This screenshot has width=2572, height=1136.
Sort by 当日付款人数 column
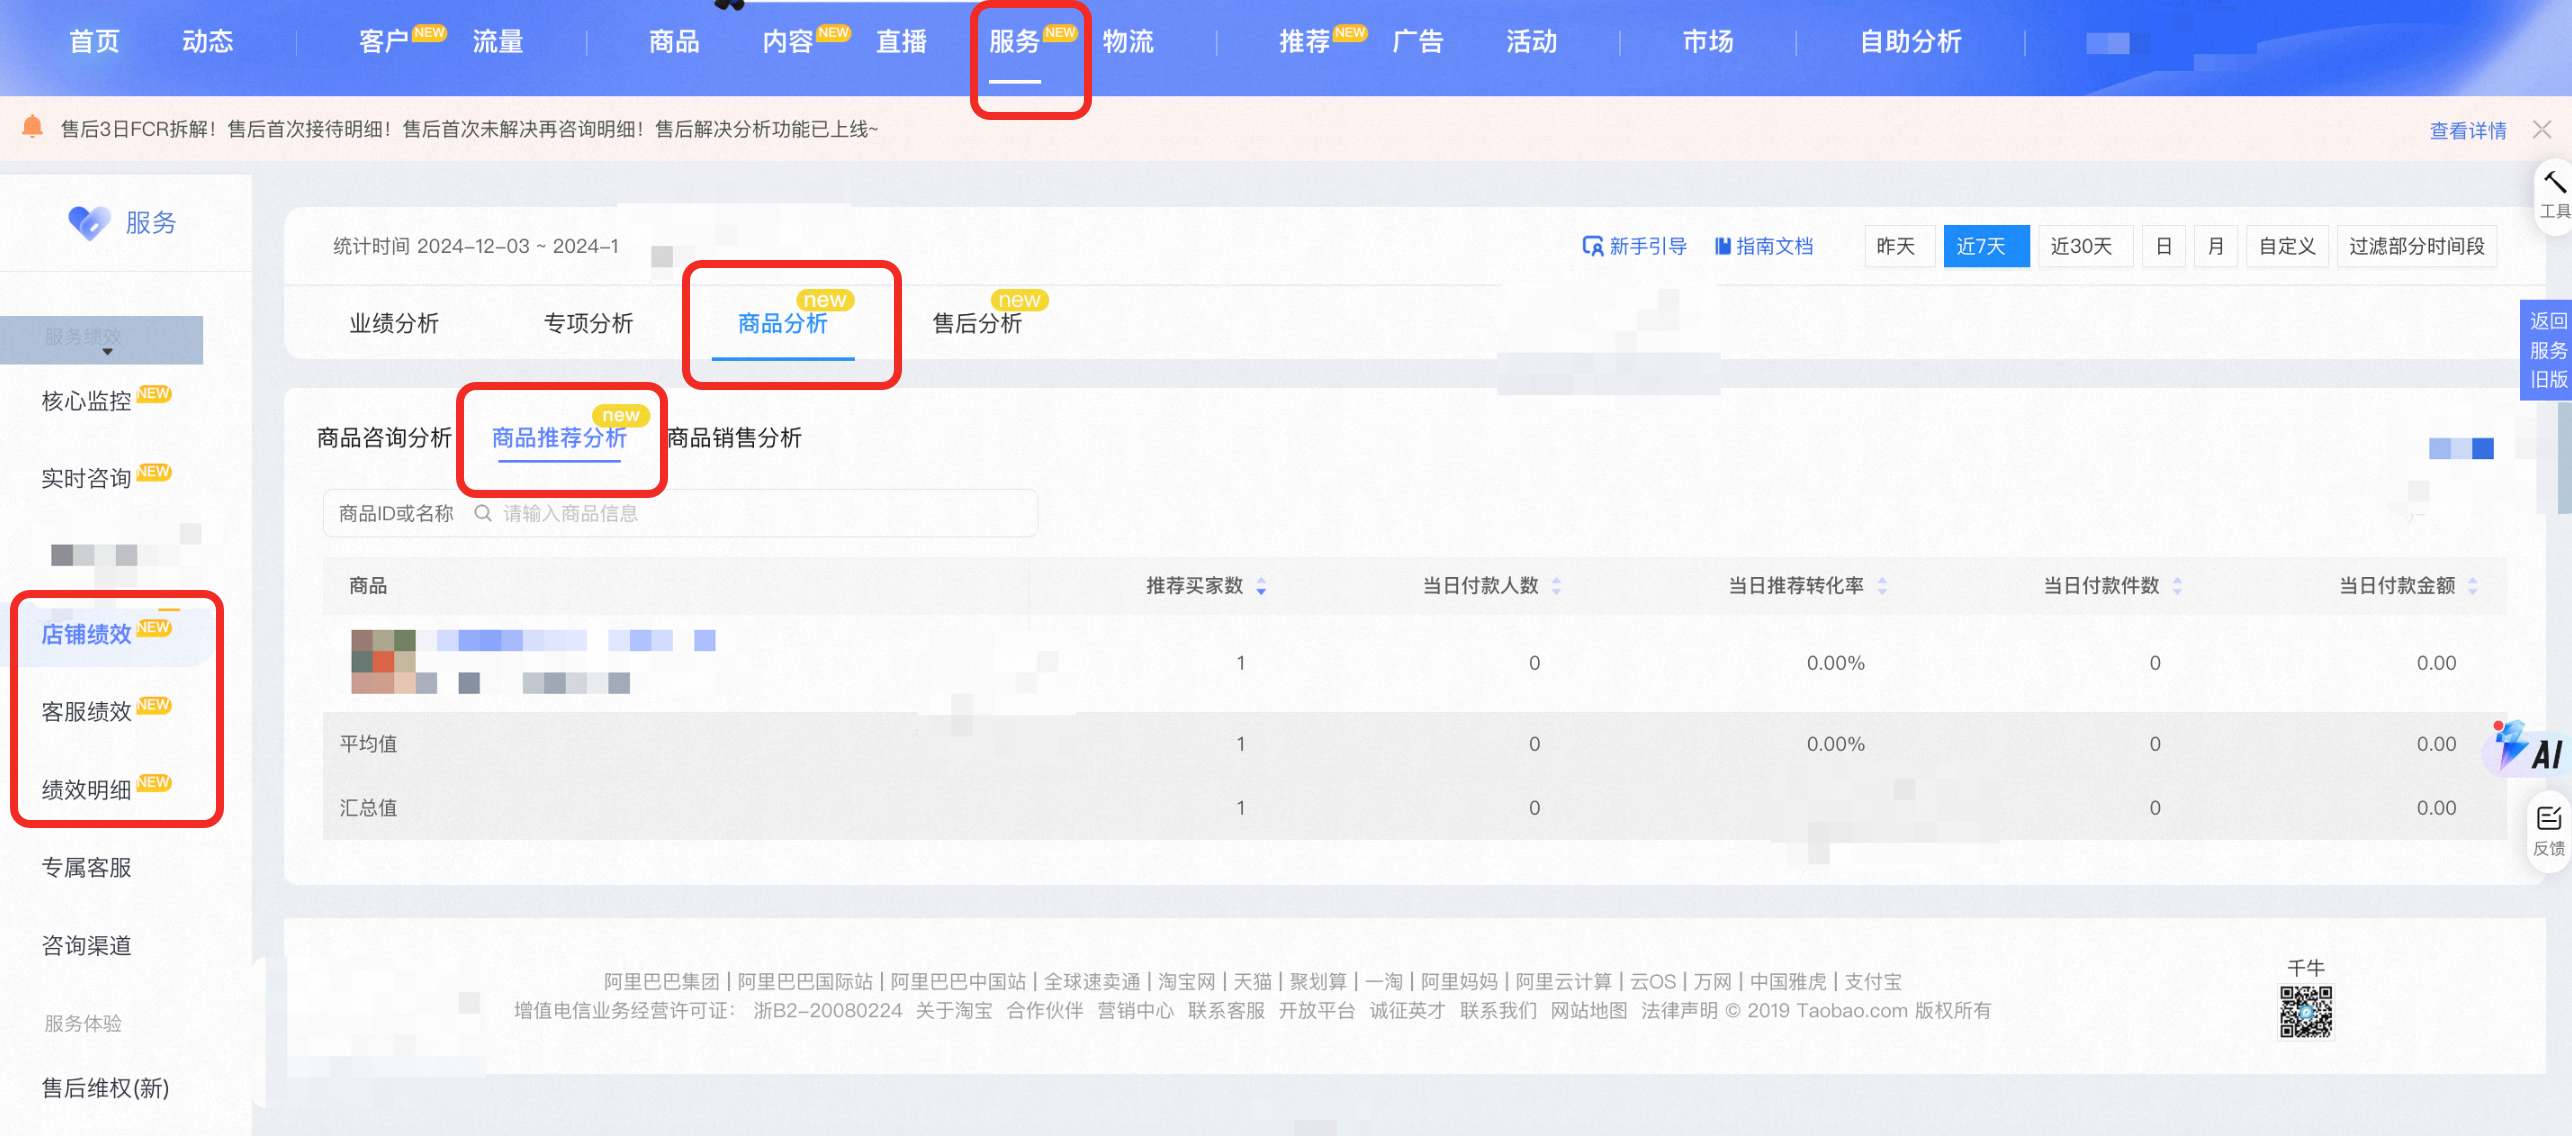coord(1556,586)
